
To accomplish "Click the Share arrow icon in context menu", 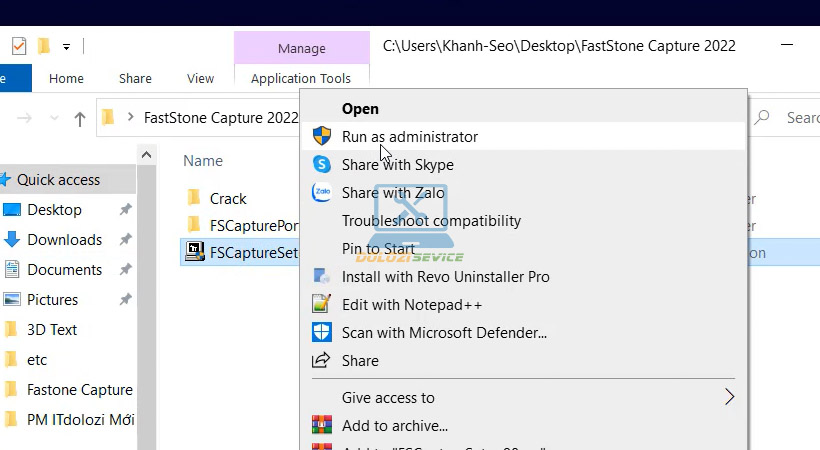I will 321,360.
